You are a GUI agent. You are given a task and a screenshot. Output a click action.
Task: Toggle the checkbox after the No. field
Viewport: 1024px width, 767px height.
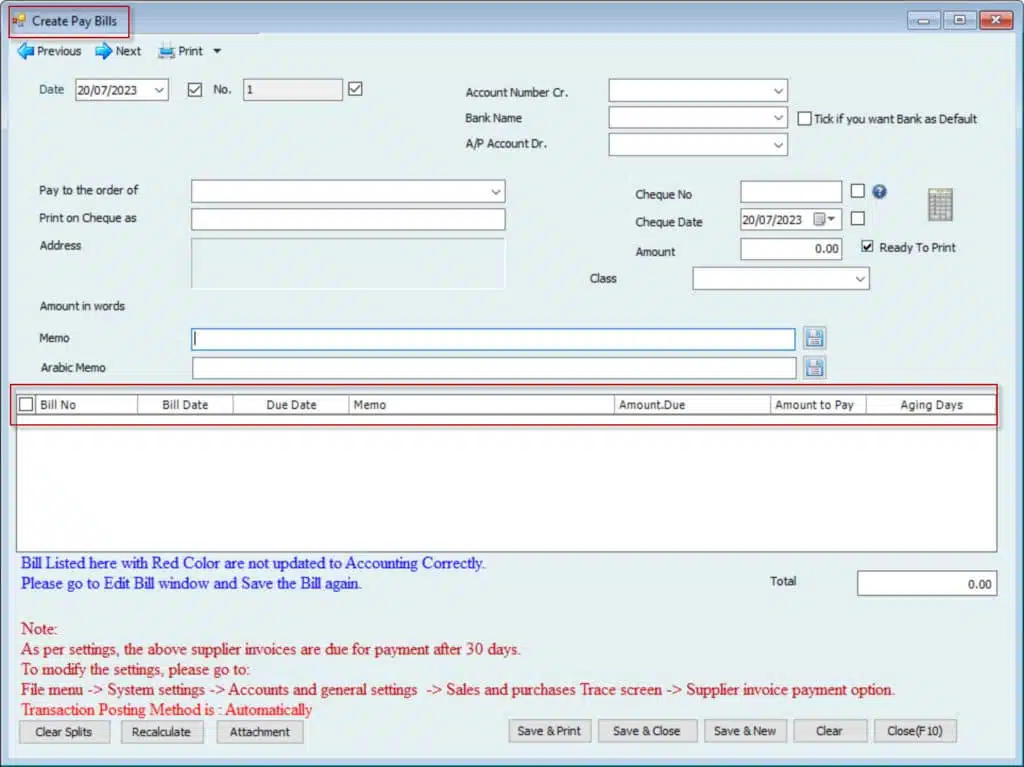(355, 89)
